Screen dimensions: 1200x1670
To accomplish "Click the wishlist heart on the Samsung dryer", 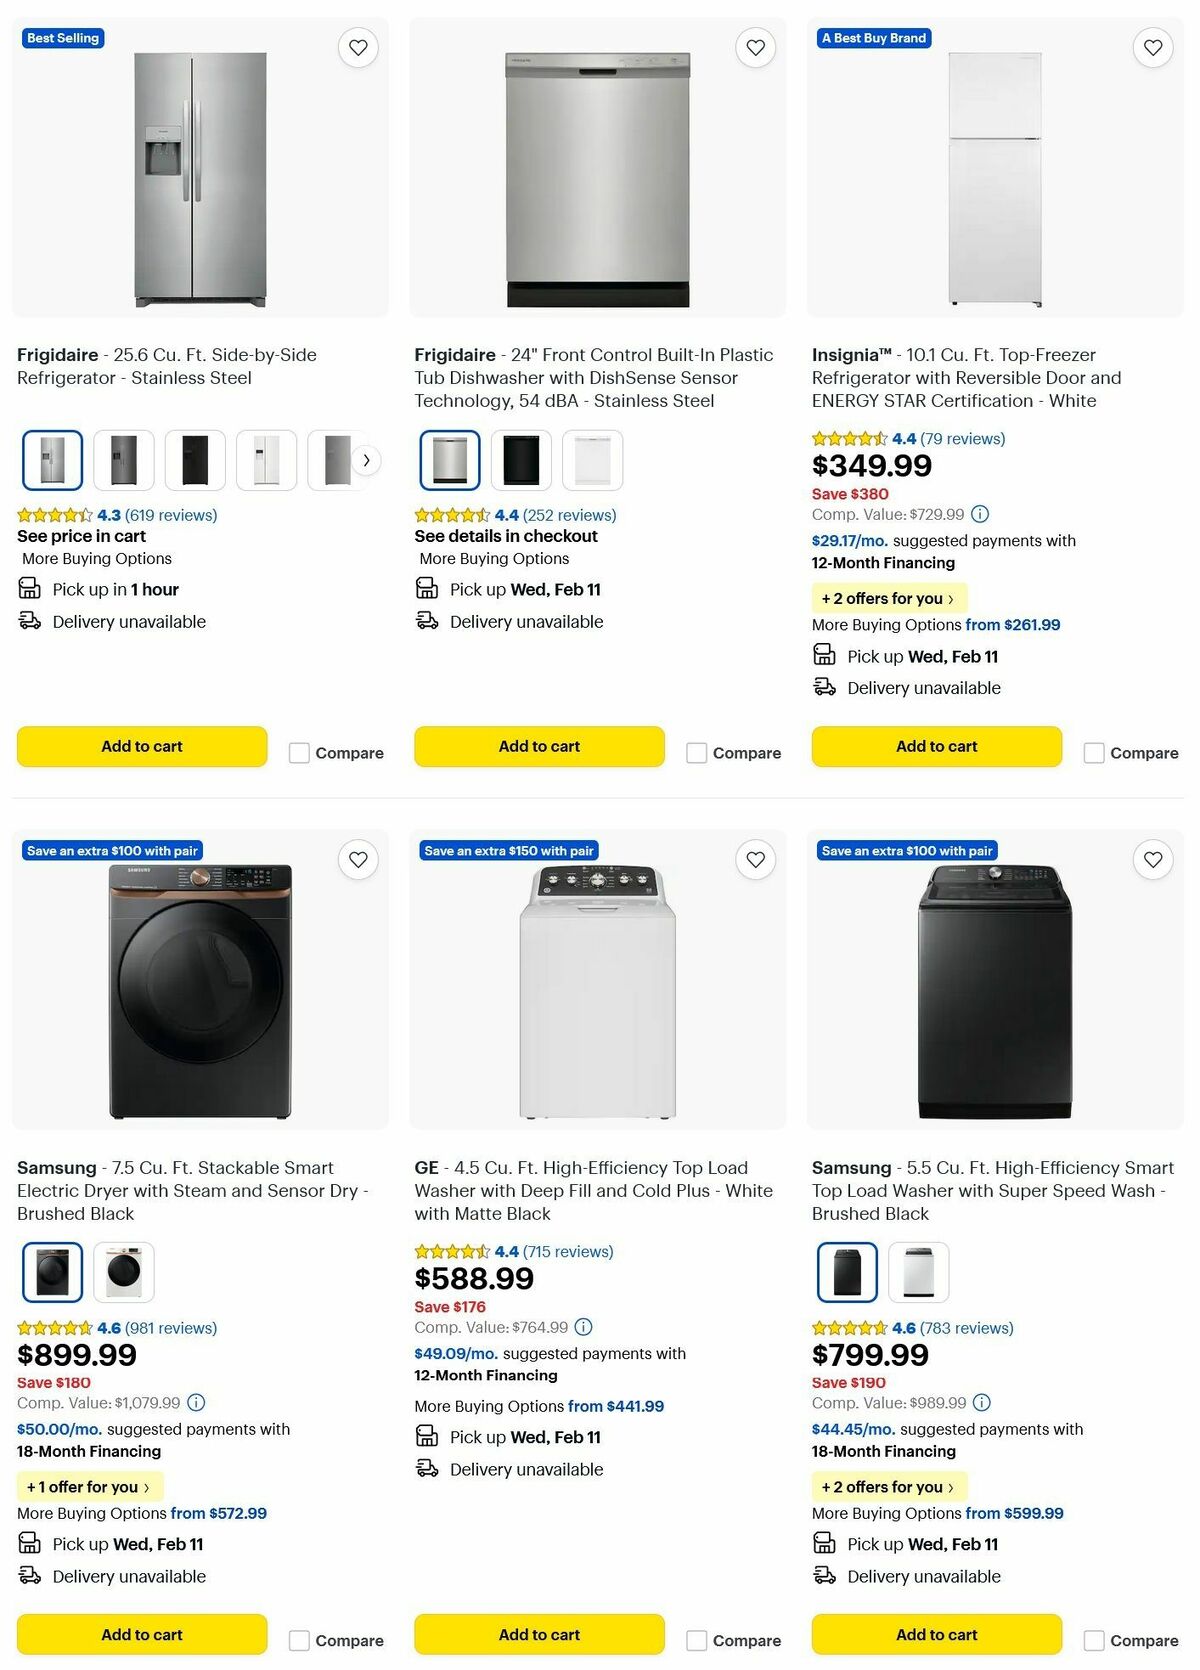I will pos(358,860).
